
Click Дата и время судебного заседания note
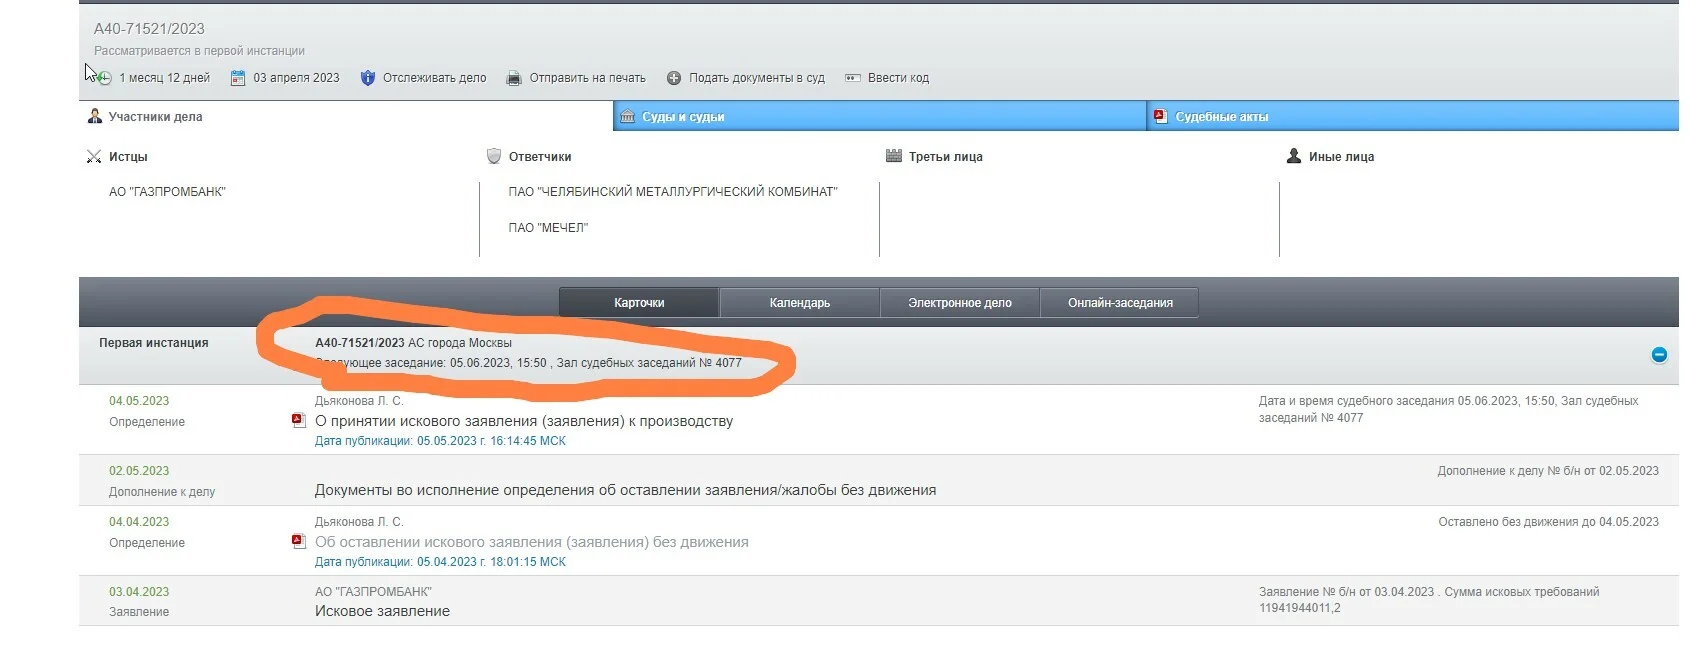click(x=1448, y=409)
